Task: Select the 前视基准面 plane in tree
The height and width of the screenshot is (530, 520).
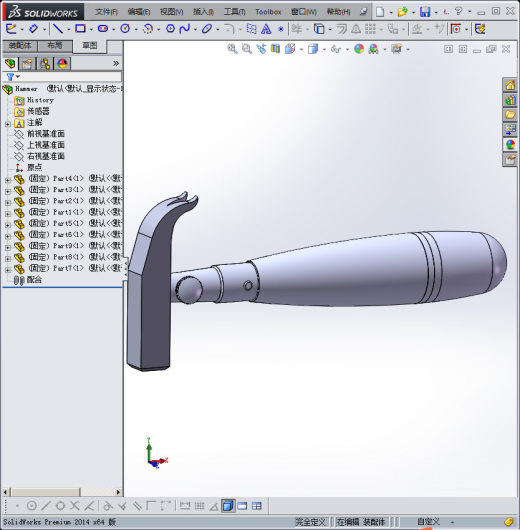Action: click(x=46, y=134)
